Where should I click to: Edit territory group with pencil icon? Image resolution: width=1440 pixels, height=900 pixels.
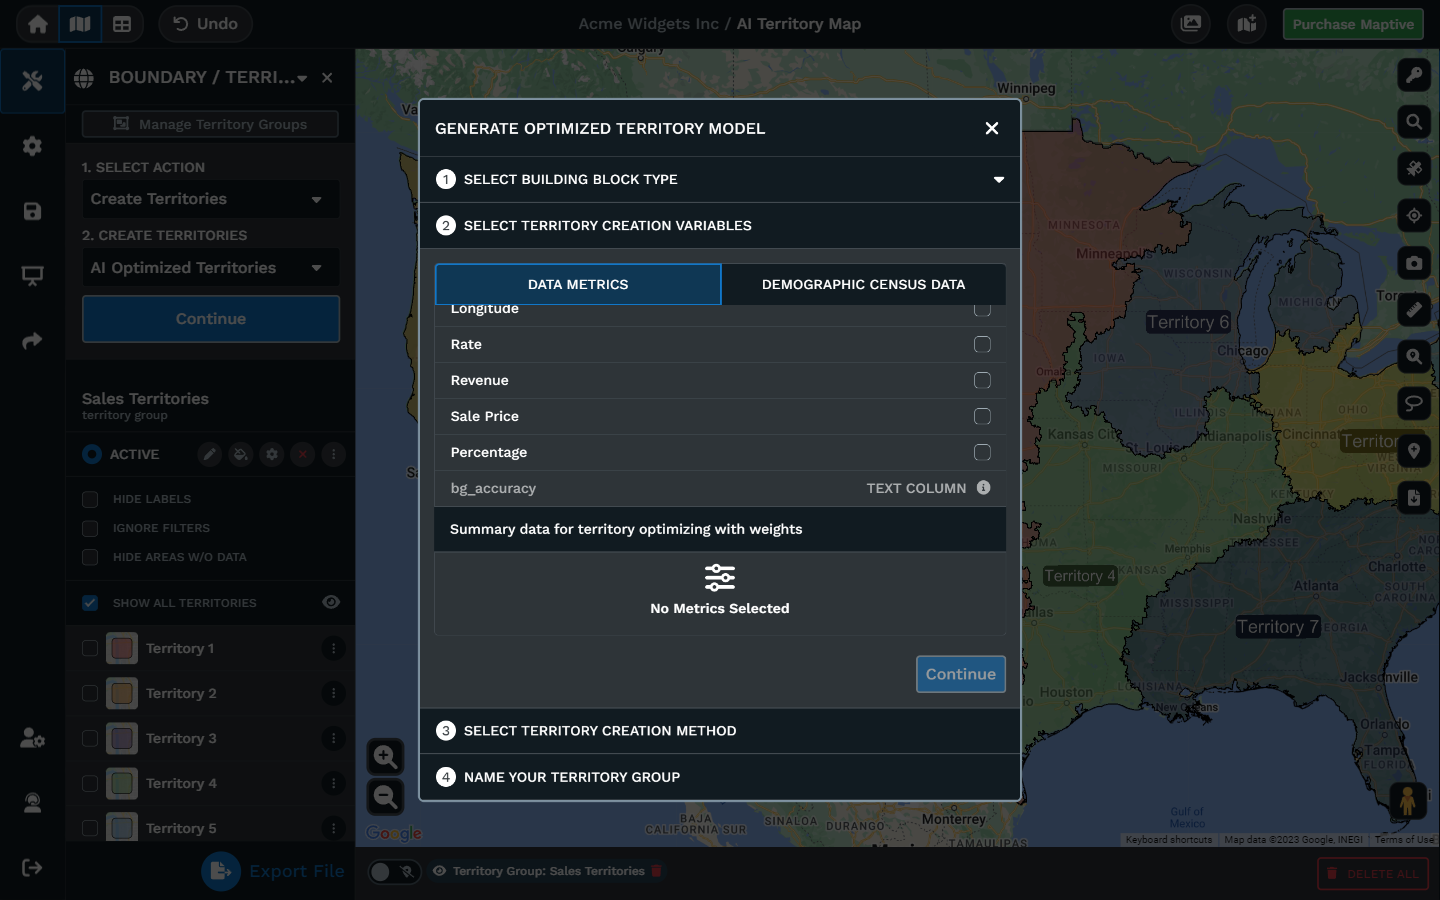(209, 454)
